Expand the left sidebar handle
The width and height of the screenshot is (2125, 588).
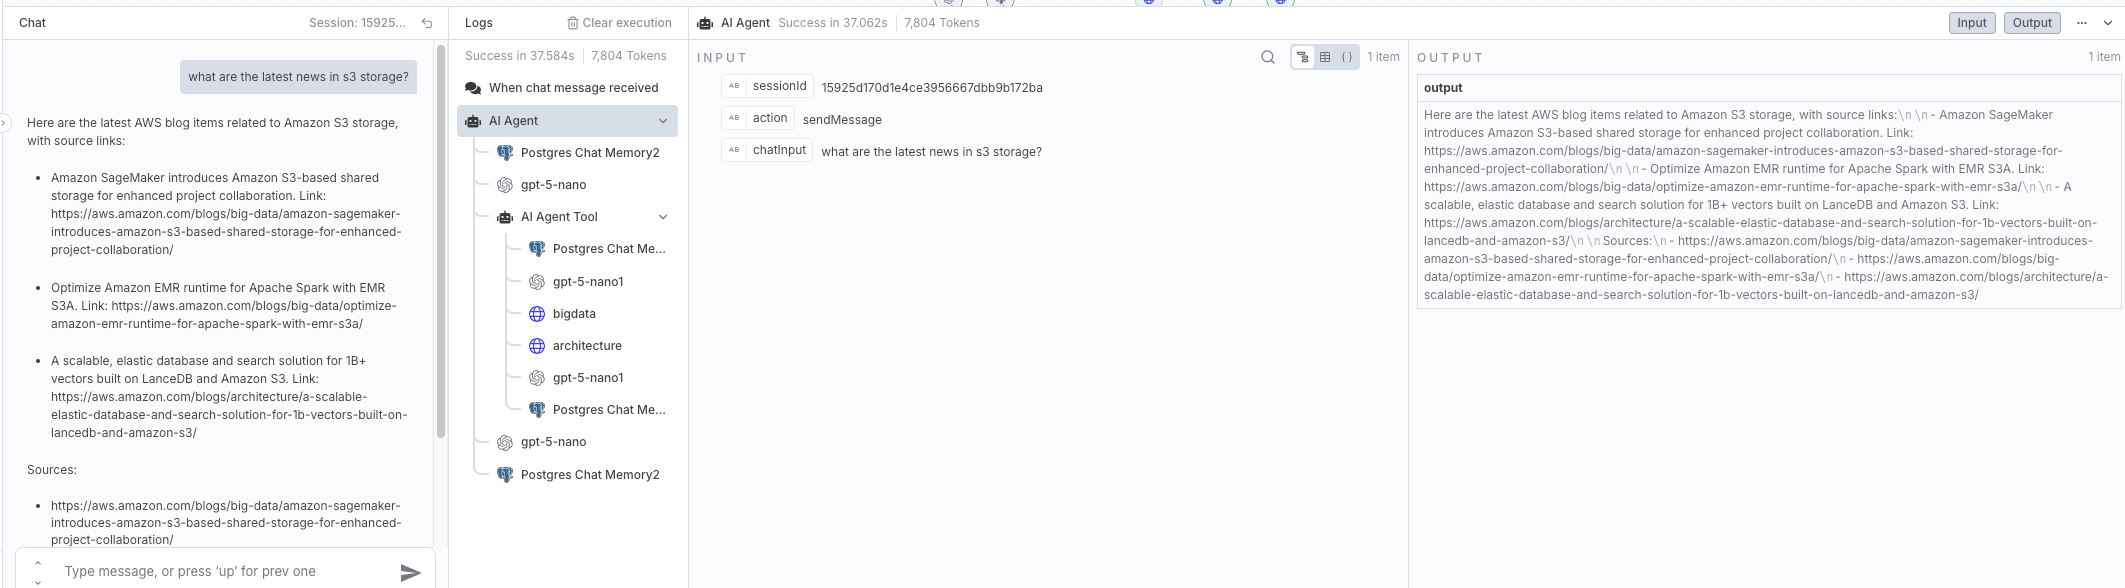pos(4,123)
